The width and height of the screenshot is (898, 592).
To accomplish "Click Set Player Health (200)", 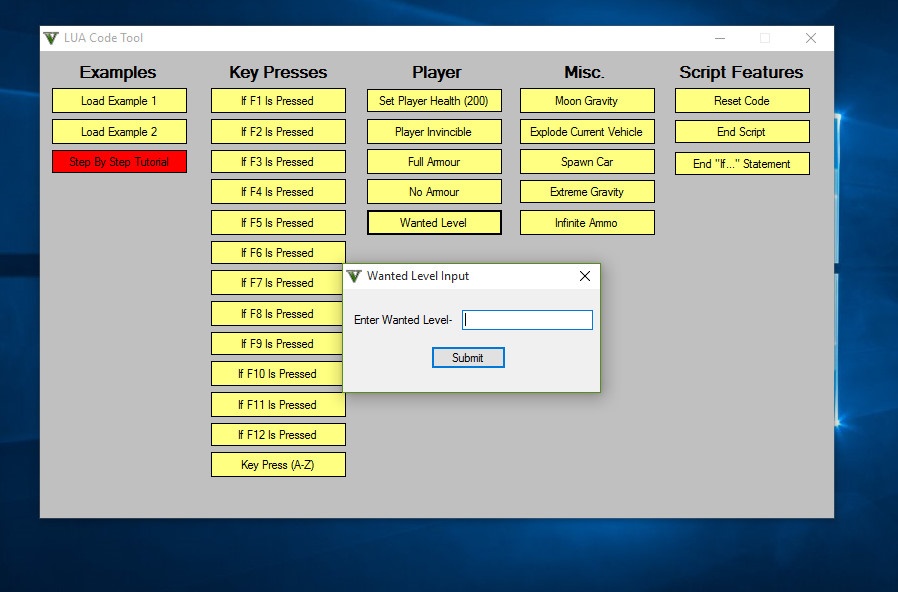I will 434,101.
